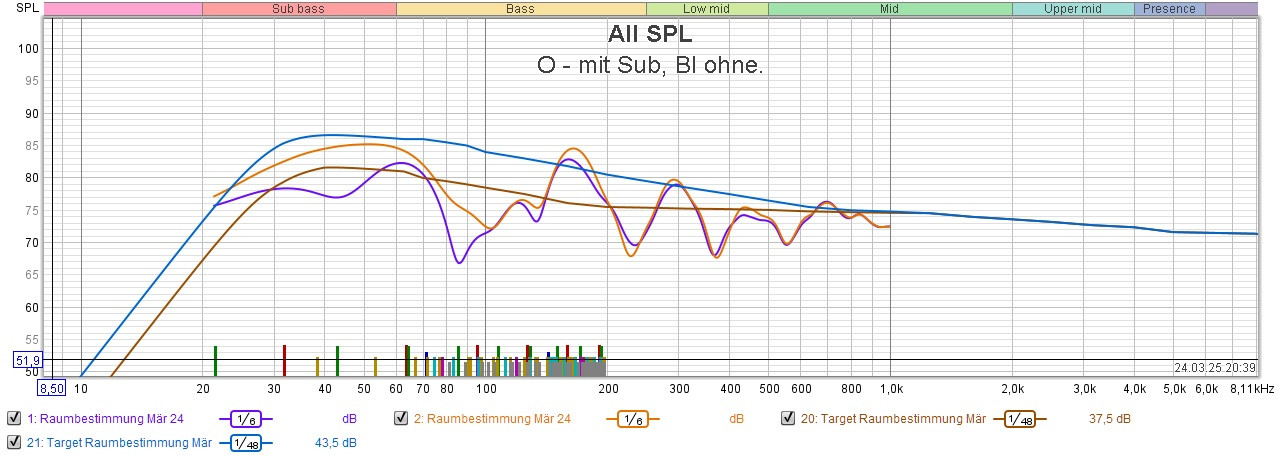Select the '2: Raumbestimmung Mär 24' legend label
The width and height of the screenshot is (1280, 457).
[x=492, y=418]
